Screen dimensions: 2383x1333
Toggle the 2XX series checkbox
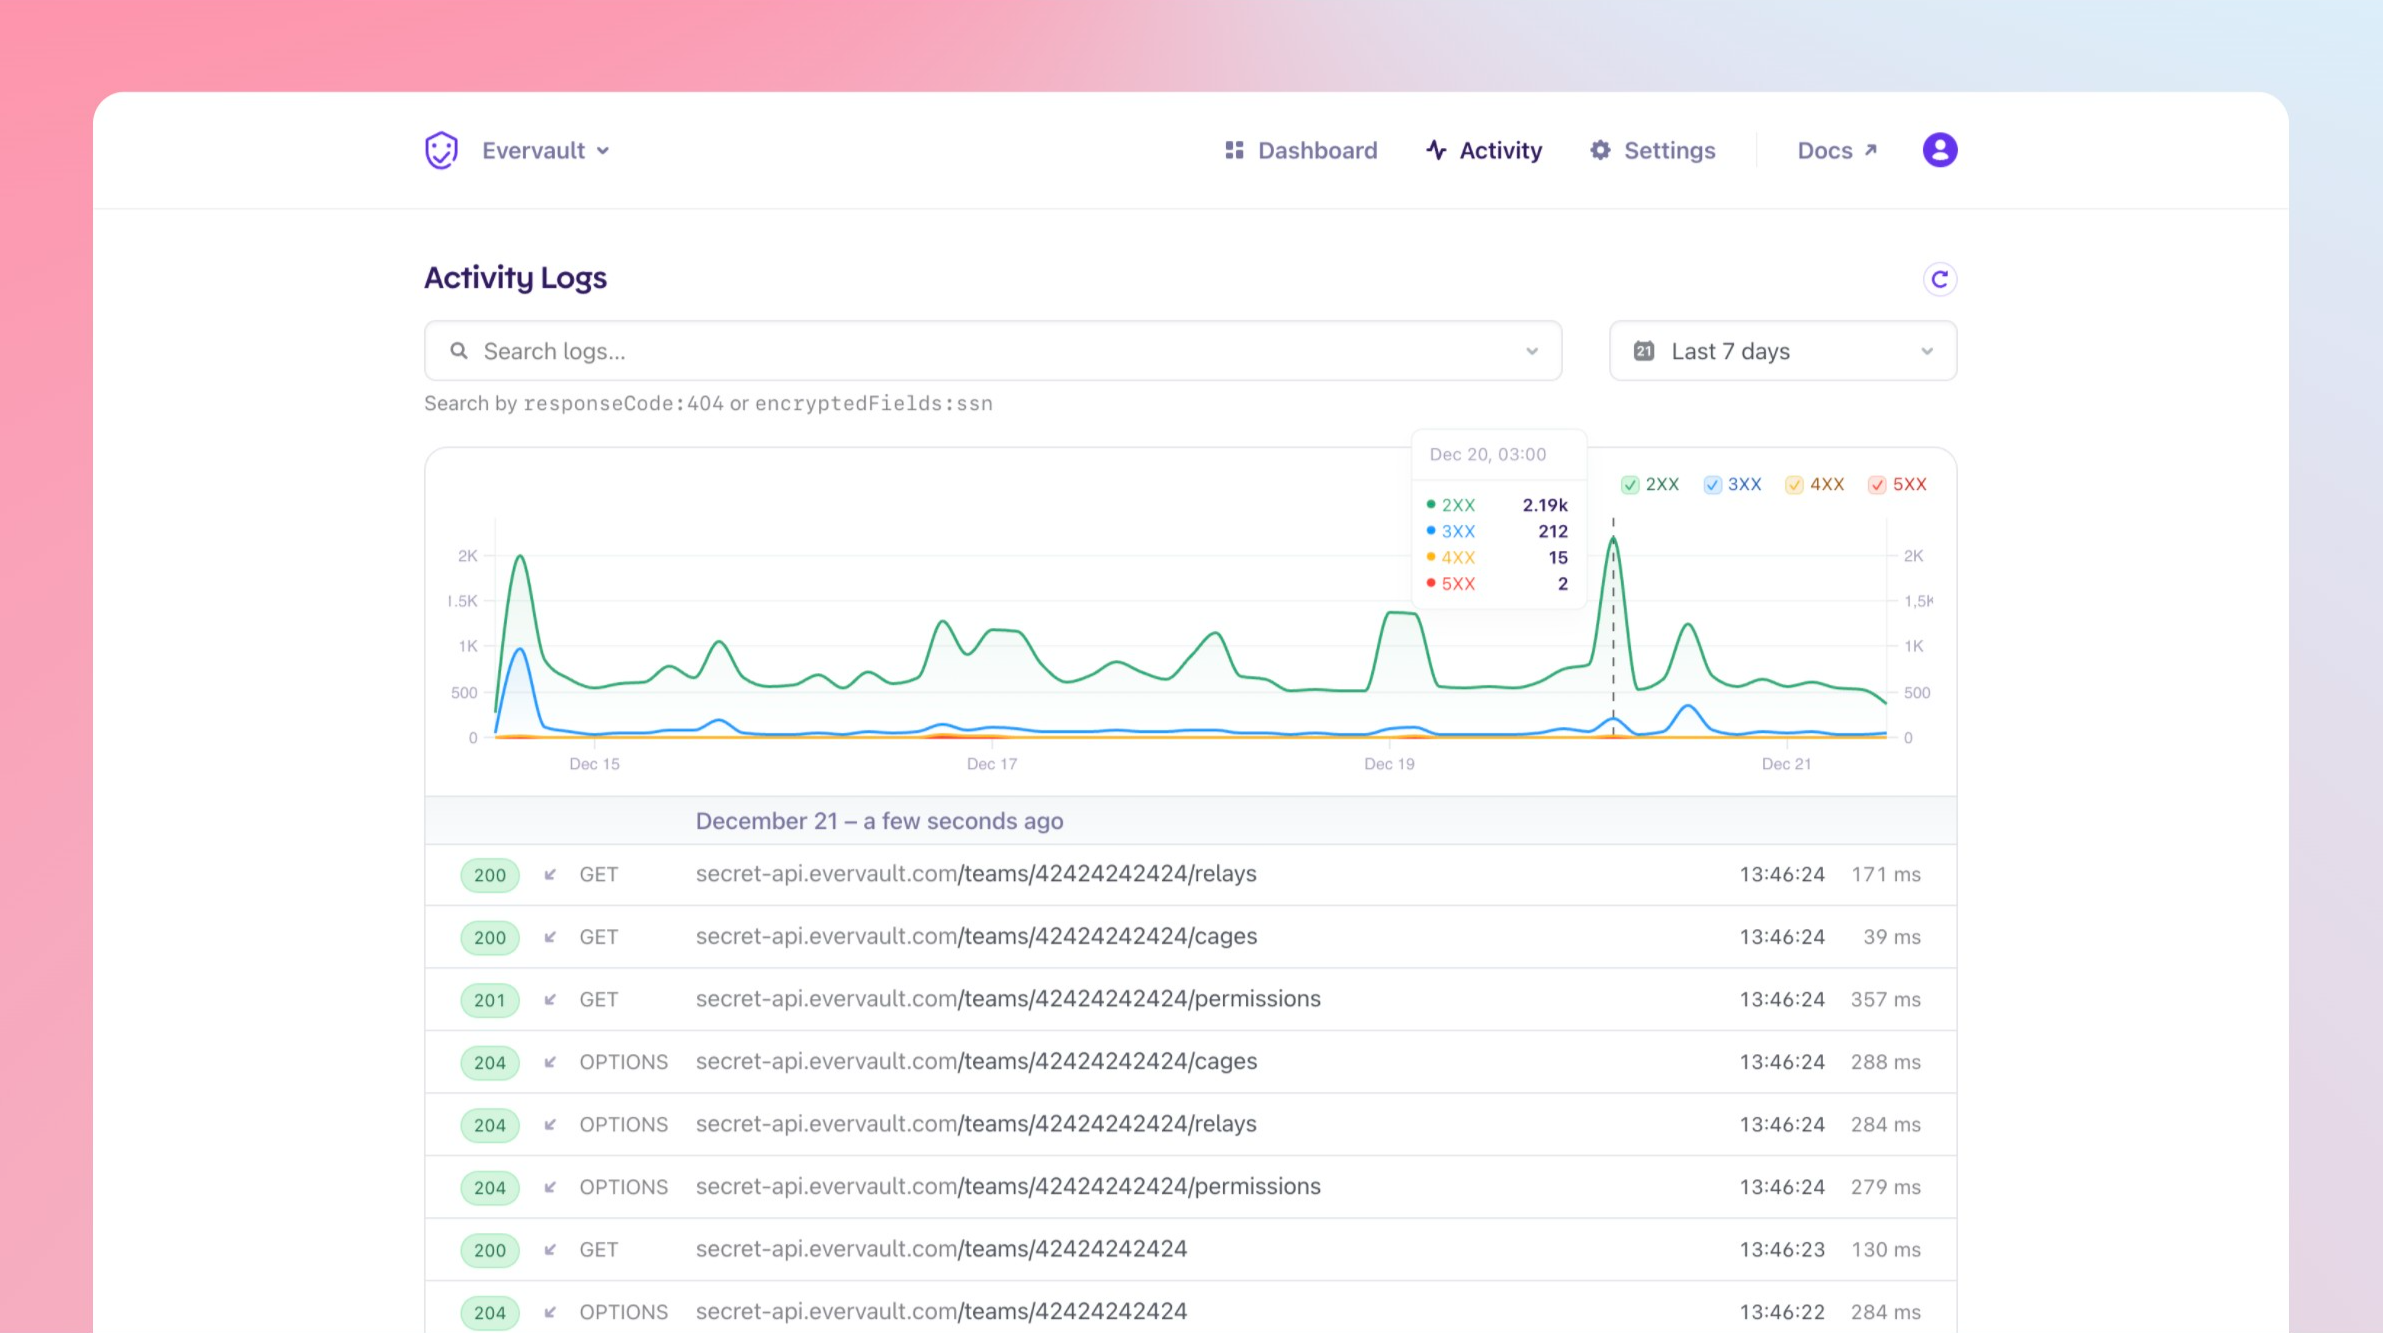point(1630,485)
